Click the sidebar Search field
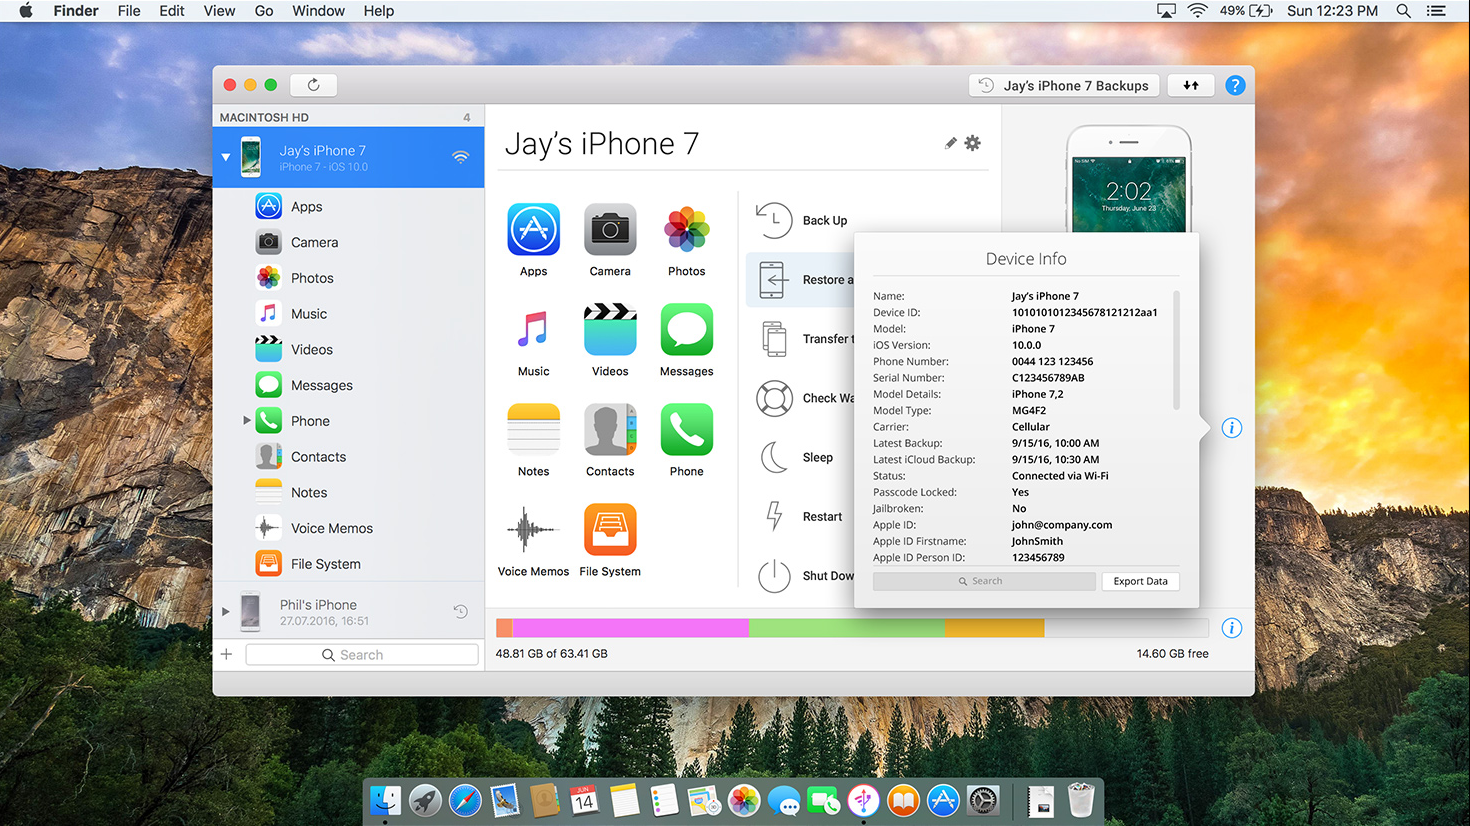 tap(362, 654)
